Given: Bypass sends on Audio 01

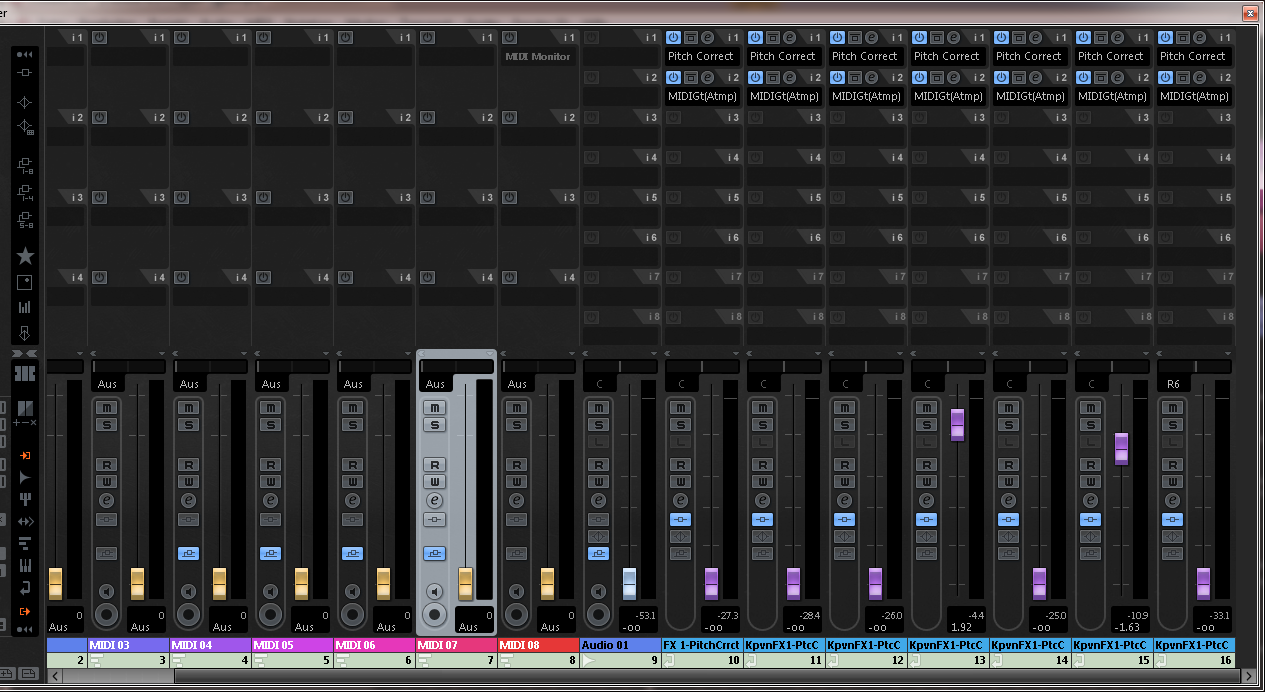Looking at the screenshot, I should [x=599, y=553].
